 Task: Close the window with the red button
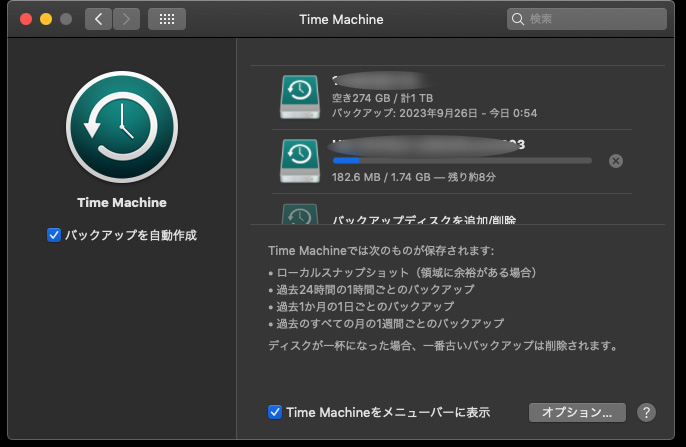tap(26, 19)
